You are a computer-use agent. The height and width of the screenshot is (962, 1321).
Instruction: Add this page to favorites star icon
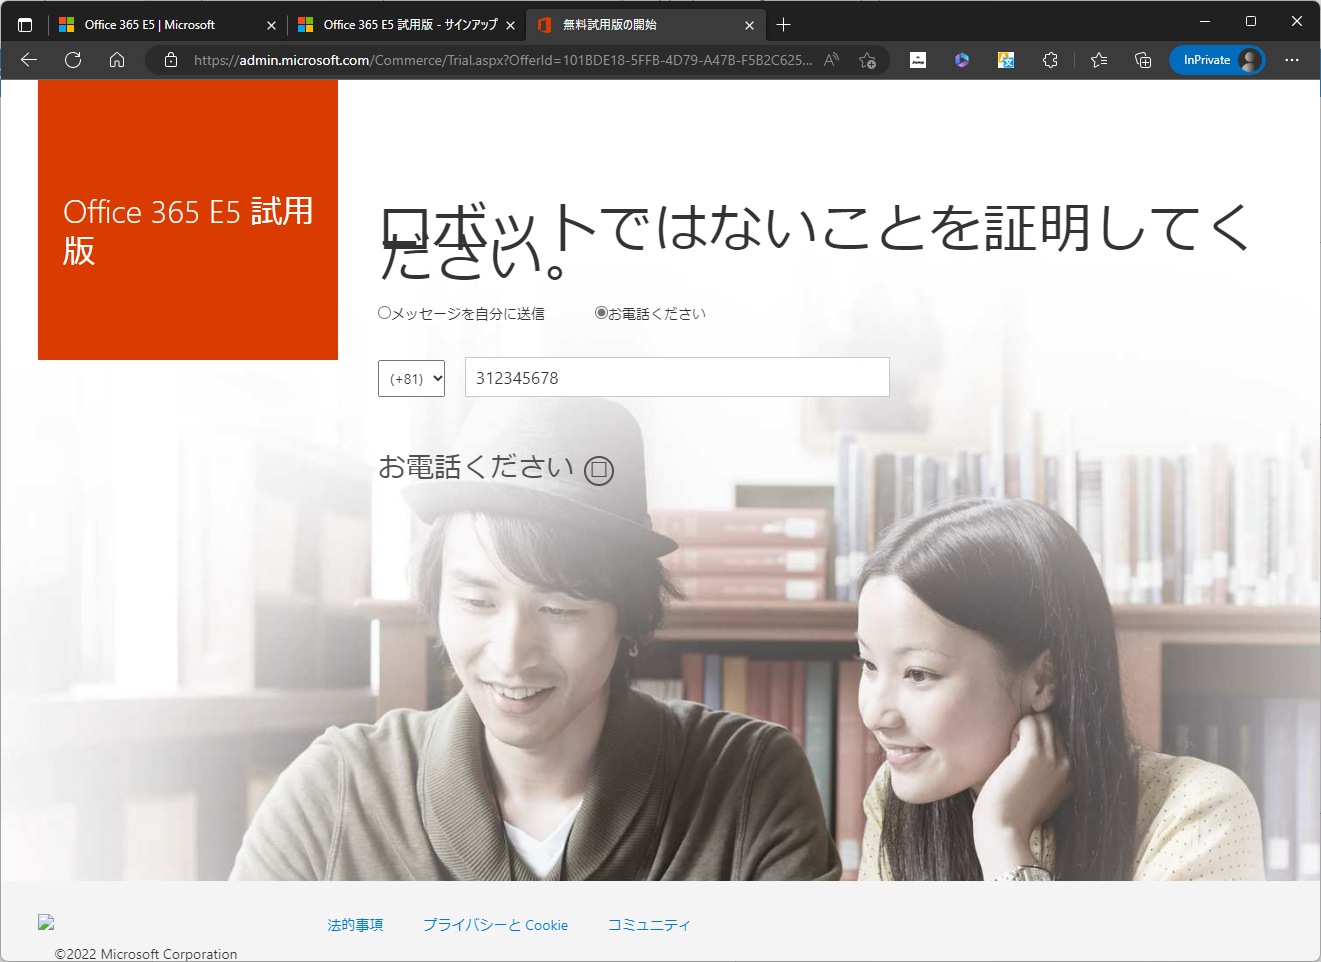click(x=867, y=60)
